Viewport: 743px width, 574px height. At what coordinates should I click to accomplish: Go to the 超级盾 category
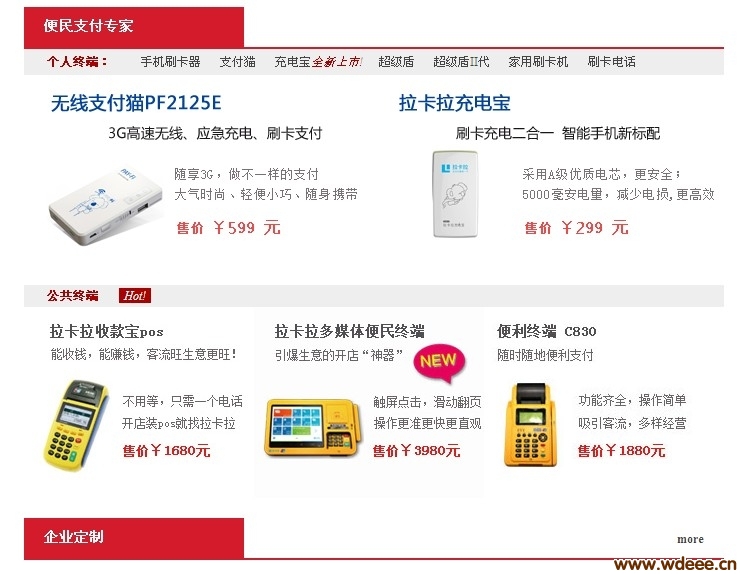[396, 62]
